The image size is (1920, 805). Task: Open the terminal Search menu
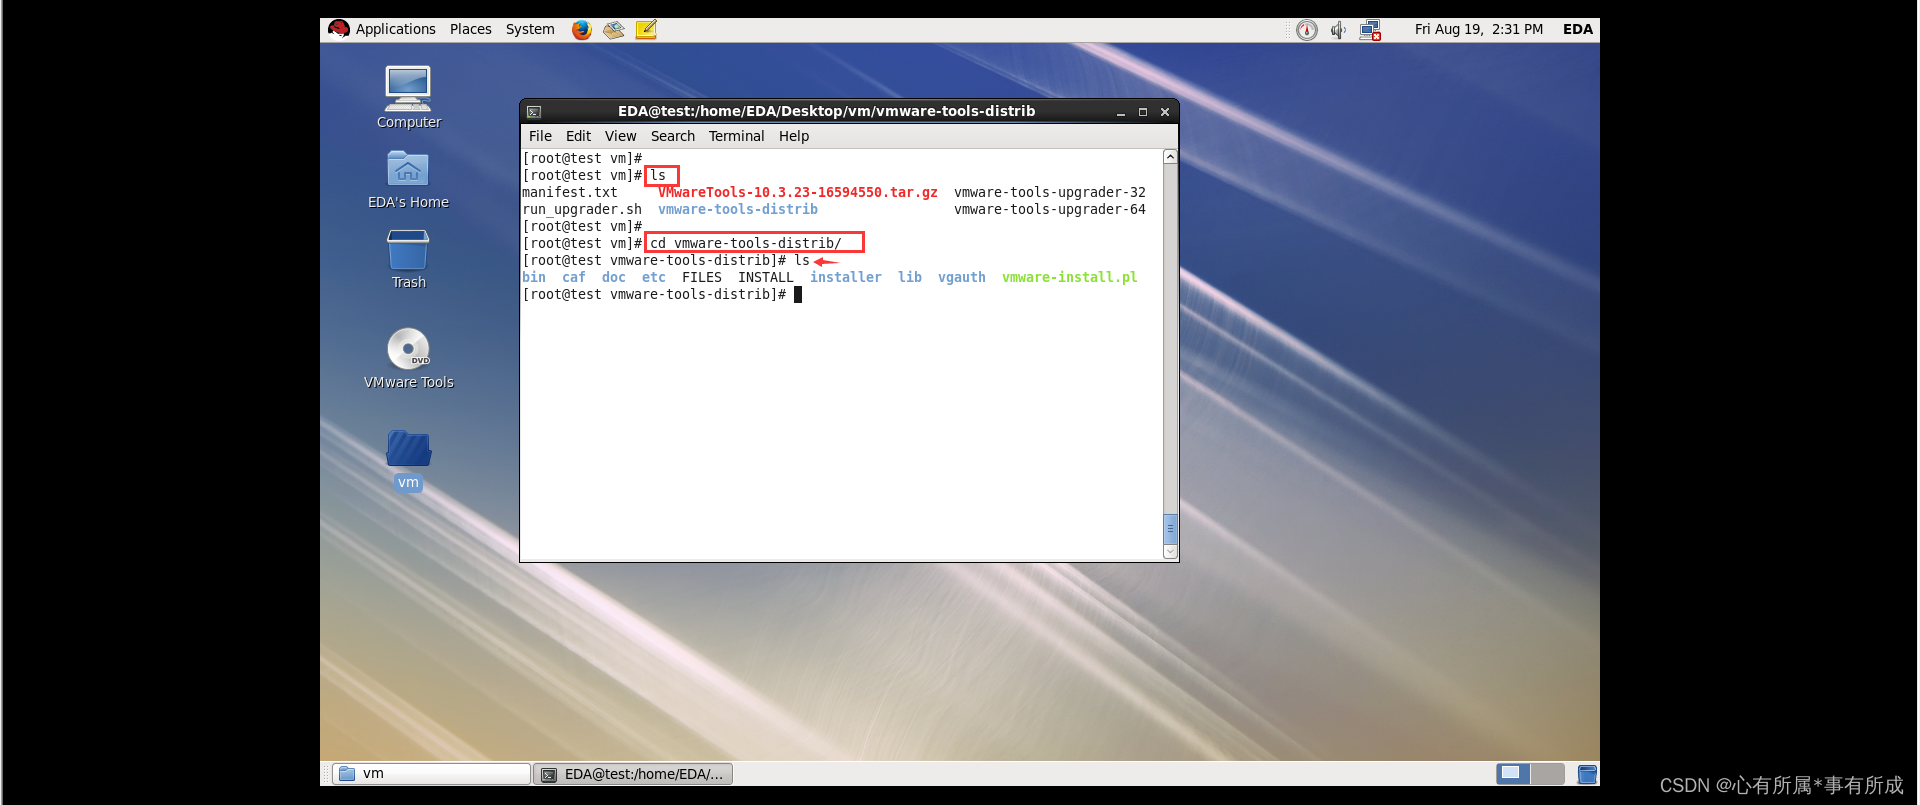click(x=672, y=136)
